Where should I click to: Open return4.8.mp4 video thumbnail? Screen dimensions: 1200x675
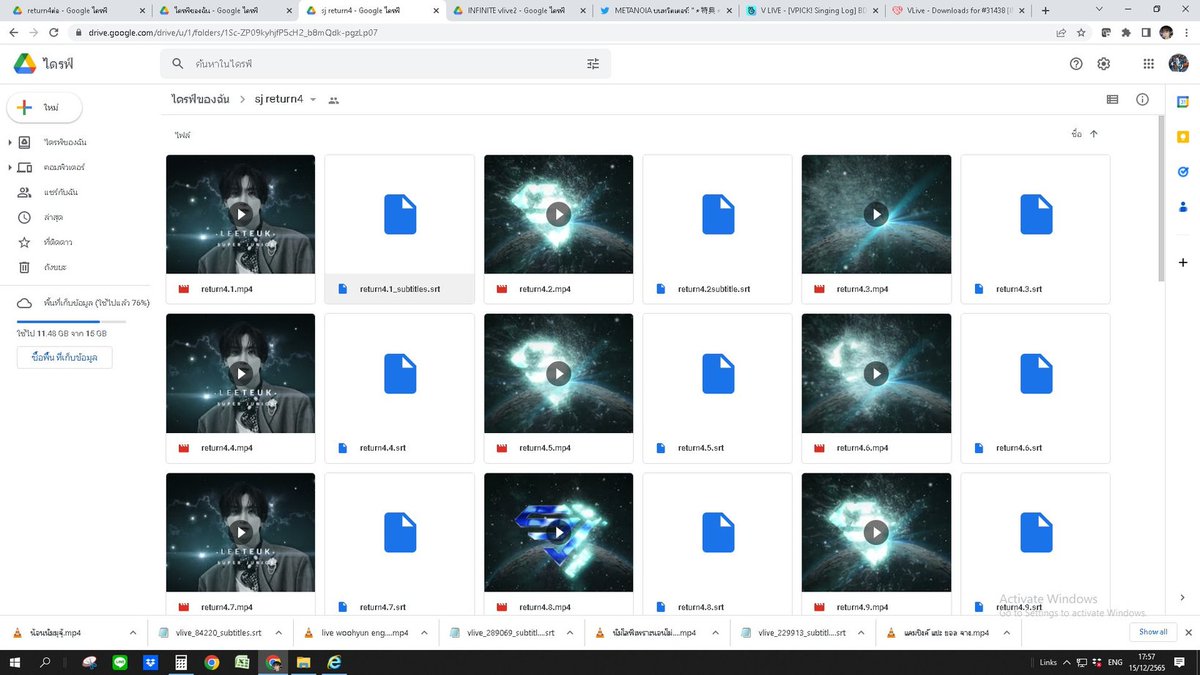point(558,532)
